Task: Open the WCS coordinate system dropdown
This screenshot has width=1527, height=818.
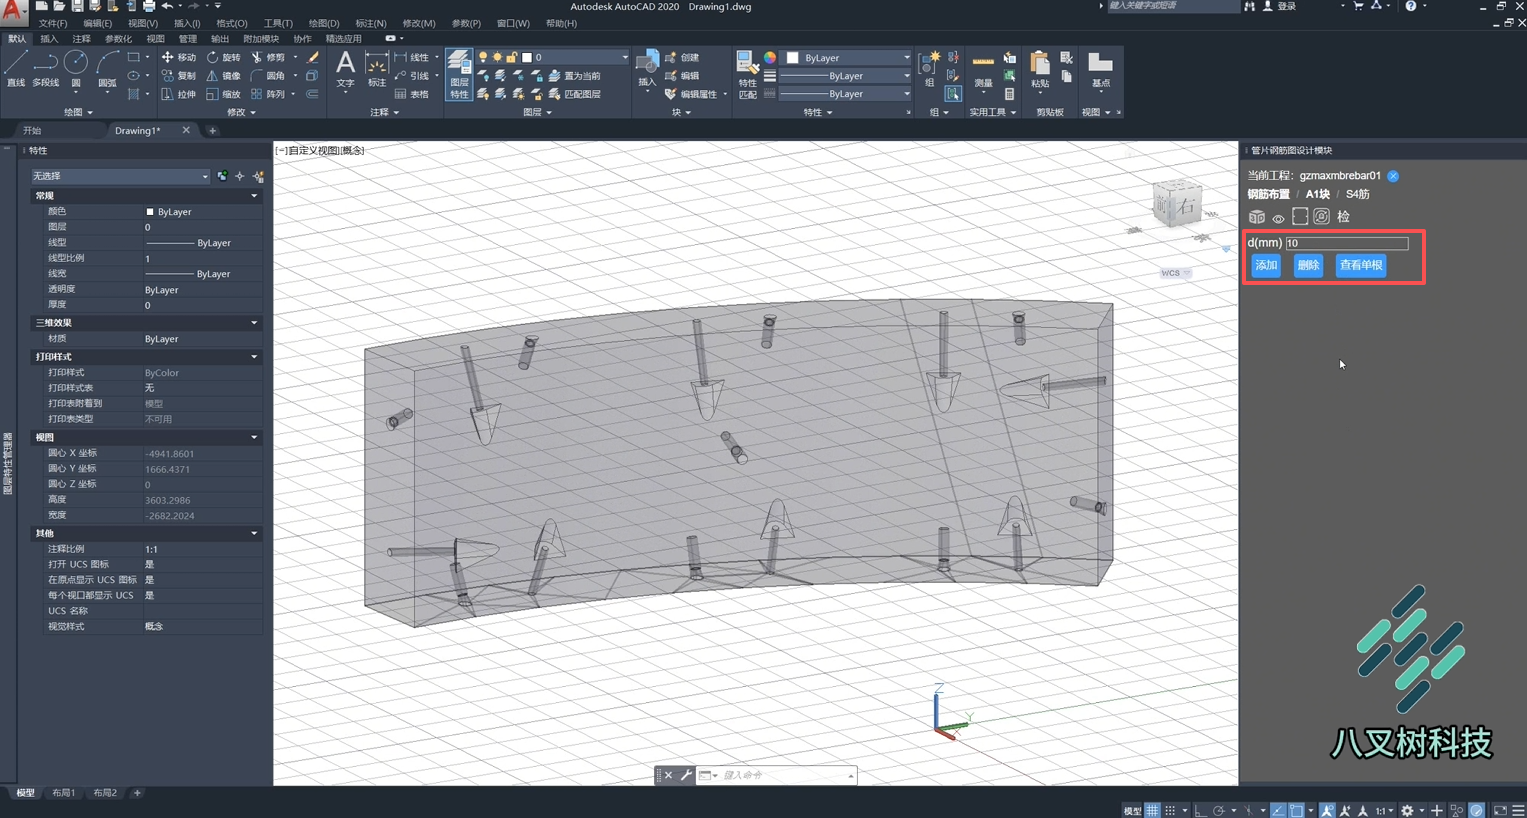Action: tap(1175, 273)
